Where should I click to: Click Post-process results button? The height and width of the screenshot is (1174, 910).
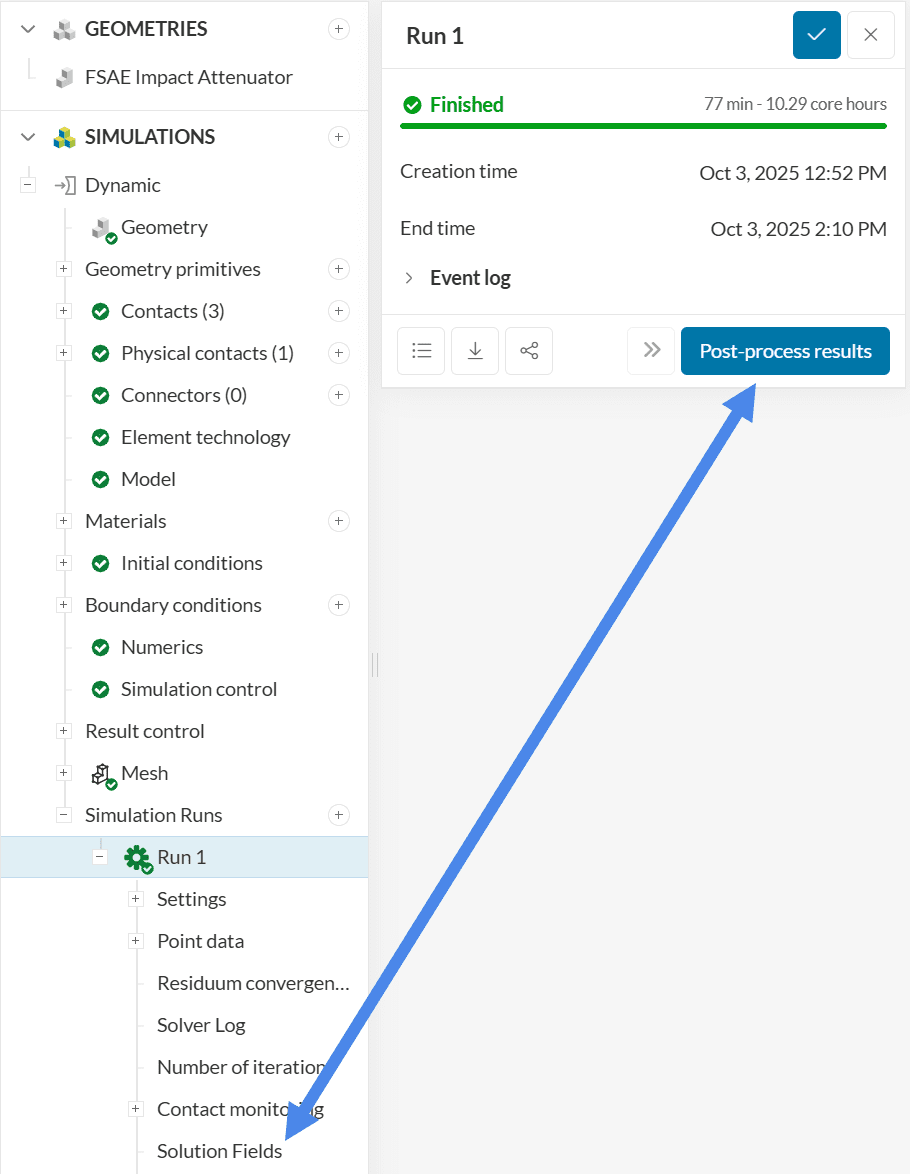785,351
